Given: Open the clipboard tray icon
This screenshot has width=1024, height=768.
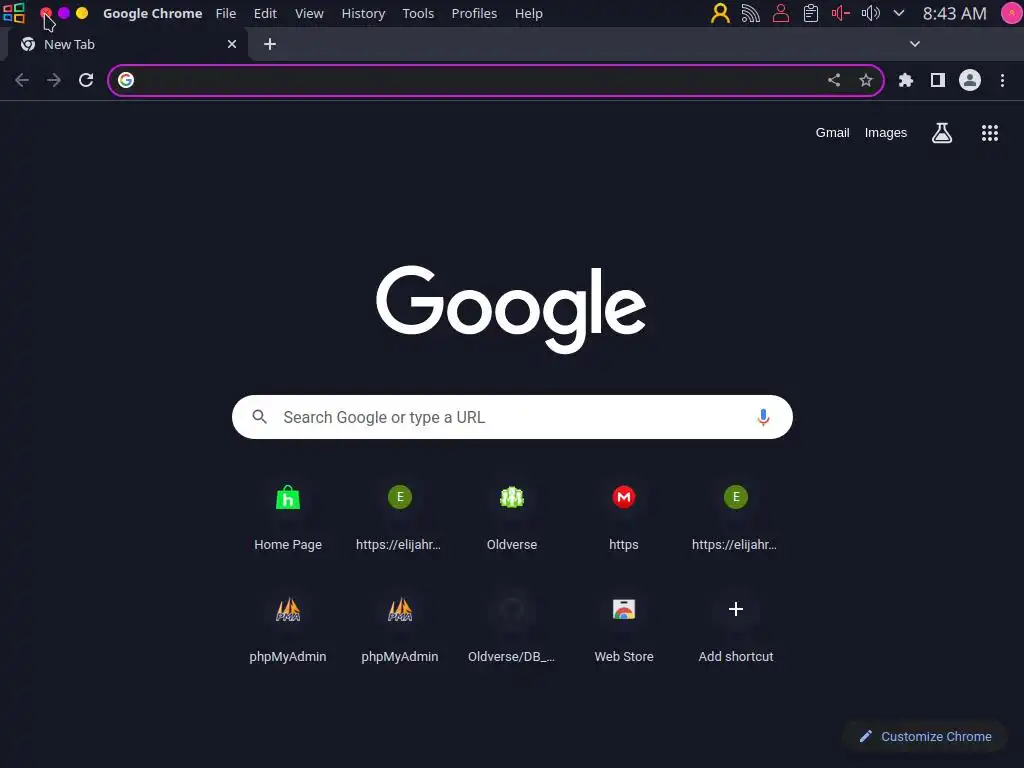Looking at the screenshot, I should (x=810, y=13).
